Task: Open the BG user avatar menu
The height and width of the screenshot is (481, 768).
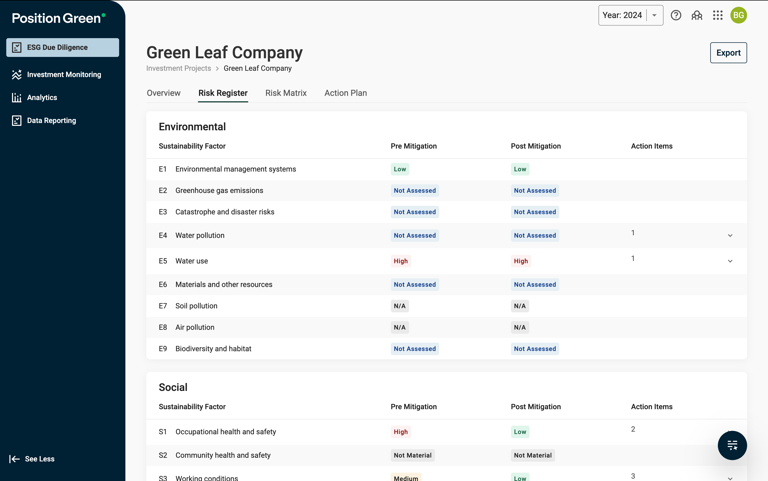Action: (x=739, y=15)
